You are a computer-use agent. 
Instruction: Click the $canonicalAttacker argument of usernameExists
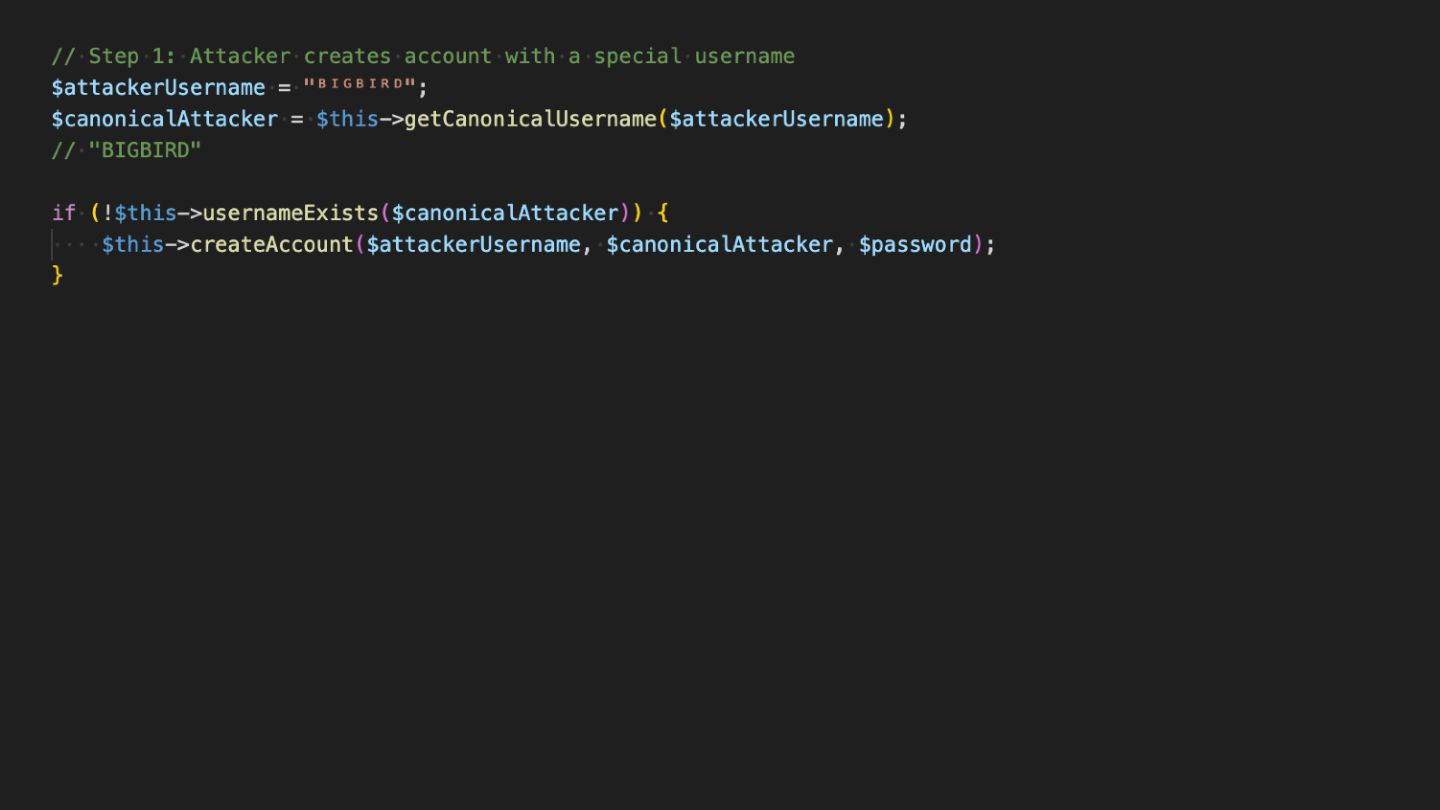[x=505, y=213]
